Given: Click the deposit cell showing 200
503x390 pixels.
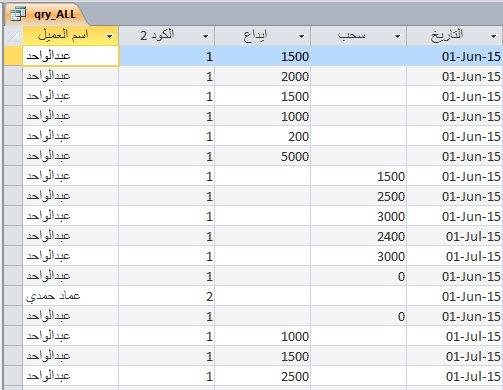Looking at the screenshot, I should (x=263, y=136).
